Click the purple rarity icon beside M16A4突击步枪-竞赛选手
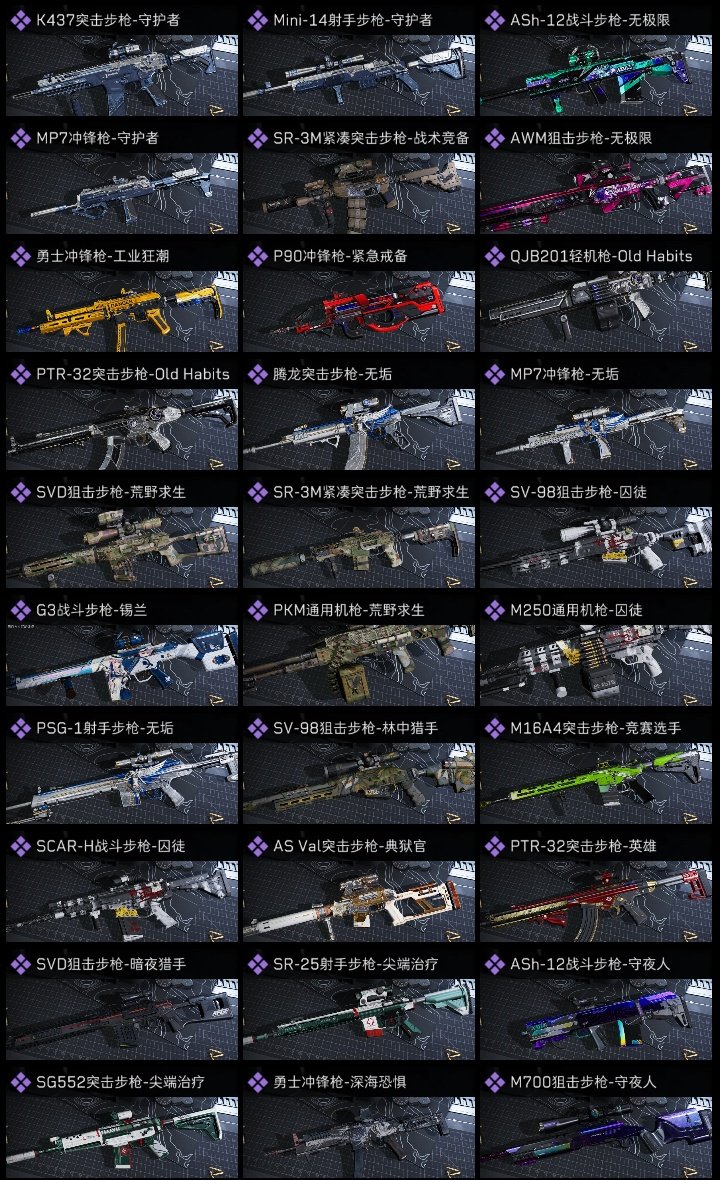Screen dimensions: 720x1180 pyautogui.click(x=494, y=728)
